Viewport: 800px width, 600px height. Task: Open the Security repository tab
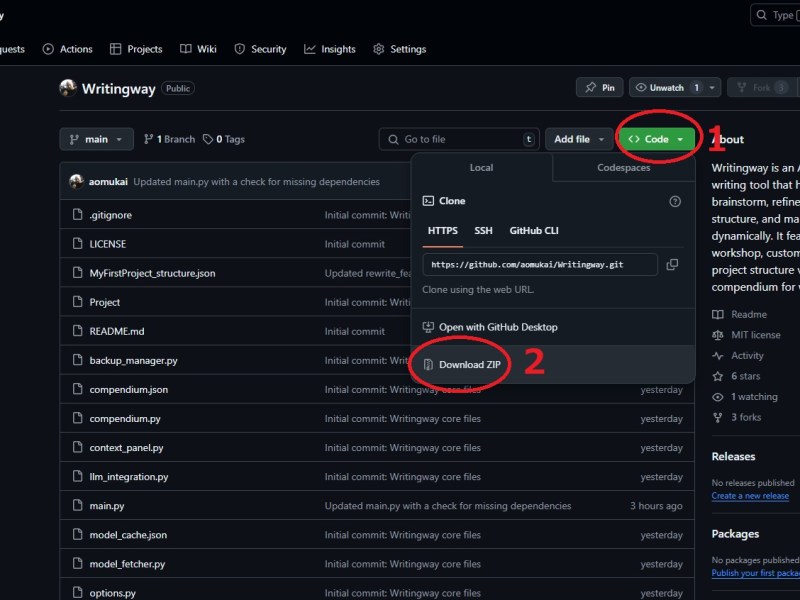pos(260,49)
